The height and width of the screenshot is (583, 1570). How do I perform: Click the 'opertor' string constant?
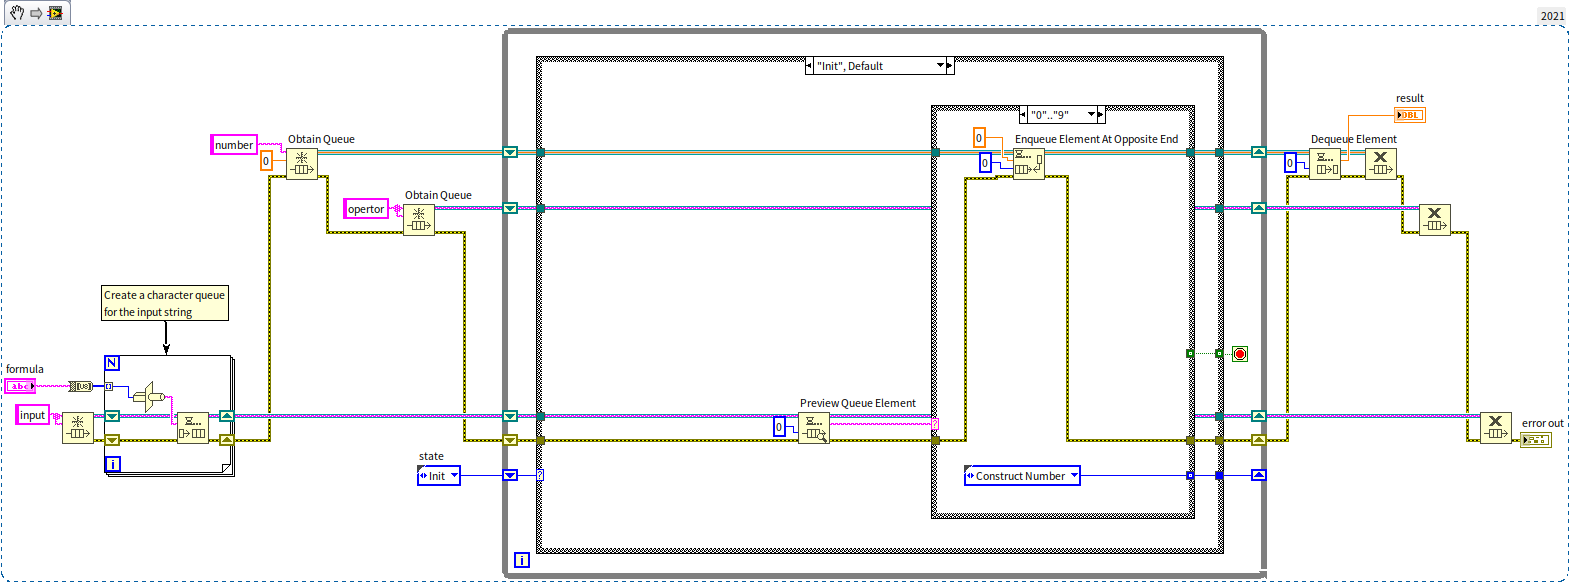point(366,209)
